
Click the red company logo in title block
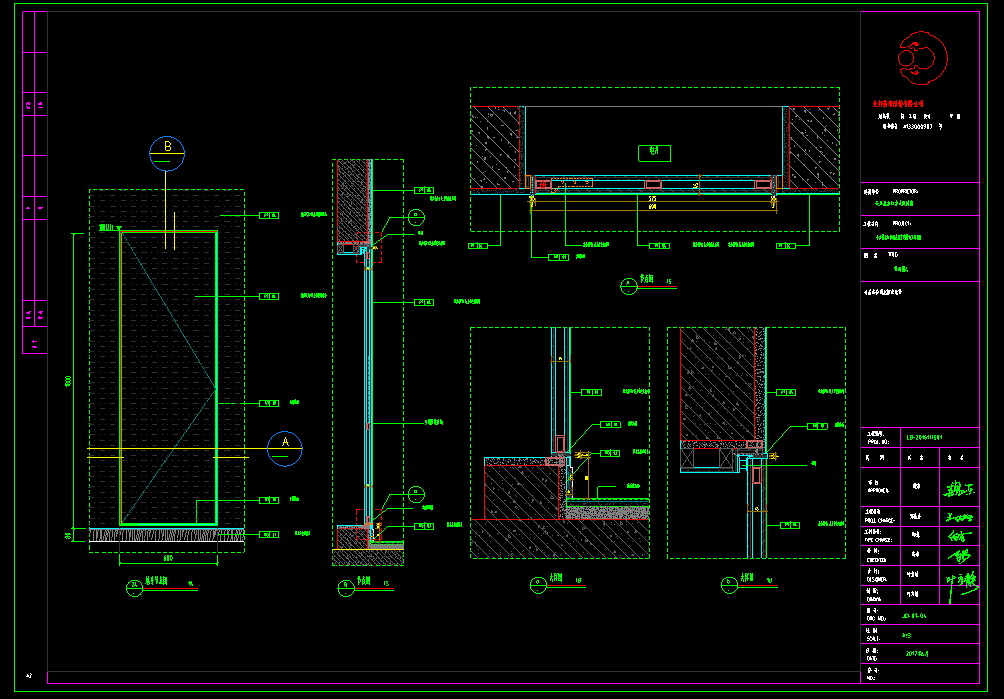(x=918, y=57)
